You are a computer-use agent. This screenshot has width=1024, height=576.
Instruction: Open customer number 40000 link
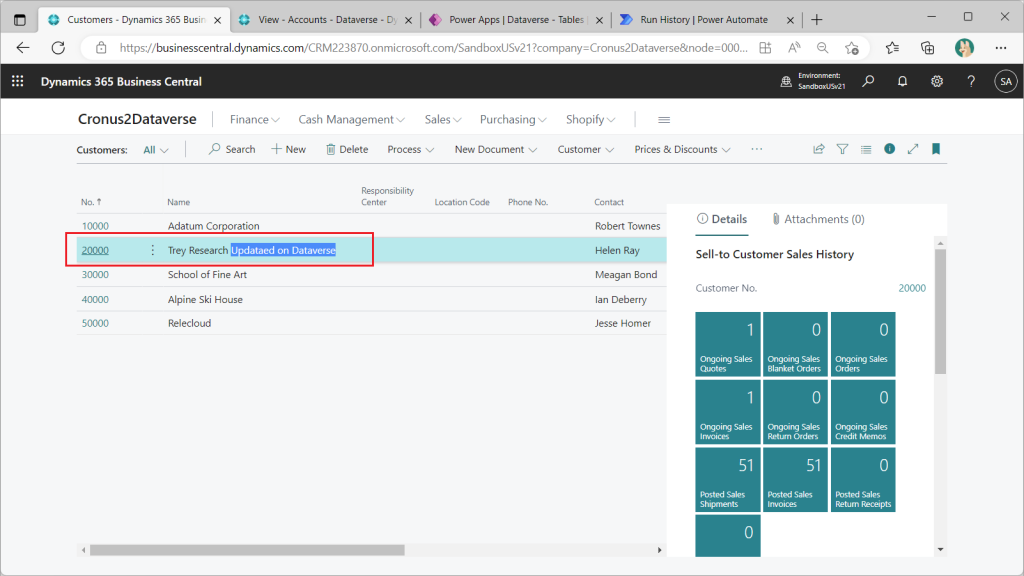tap(95, 299)
